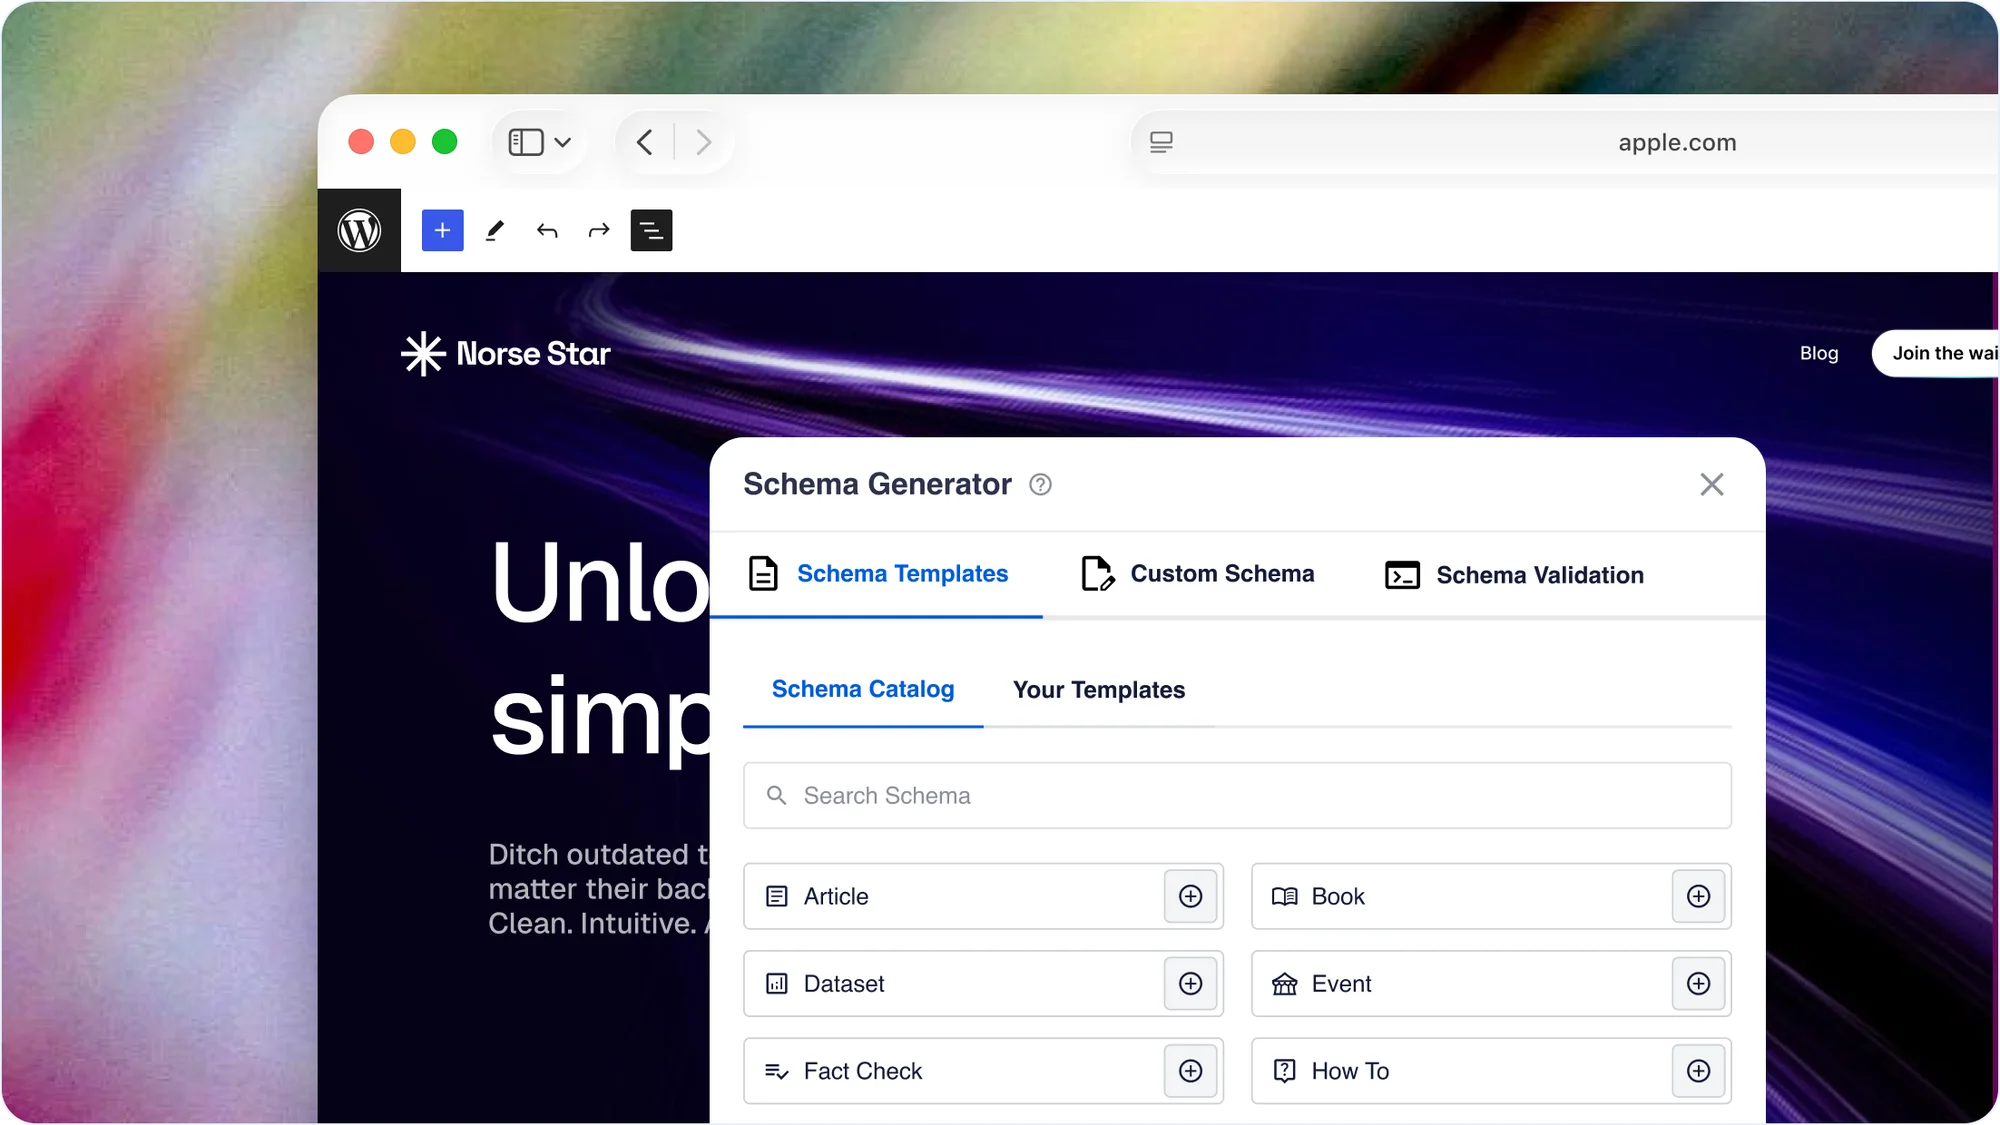The image size is (2000, 1125).
Task: Open the Schema Validation tab
Action: 1514,575
